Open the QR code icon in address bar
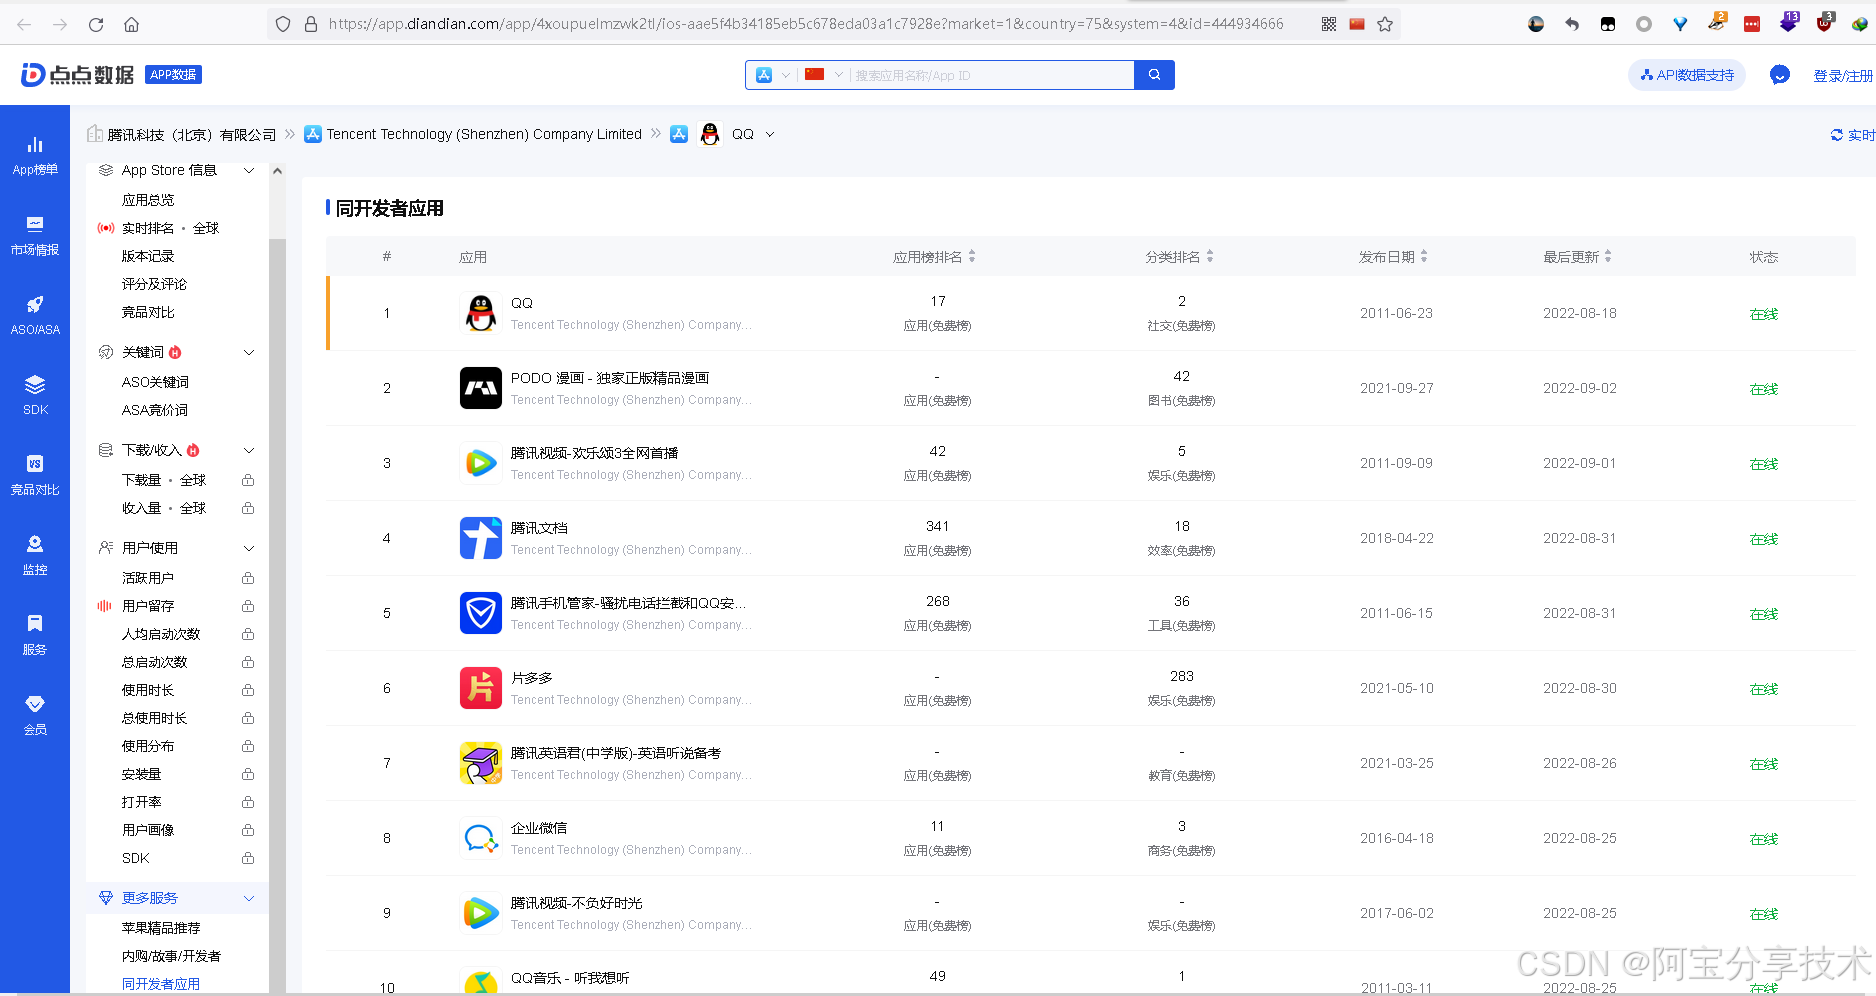Screen dimensions: 1876x996 (x=1329, y=24)
